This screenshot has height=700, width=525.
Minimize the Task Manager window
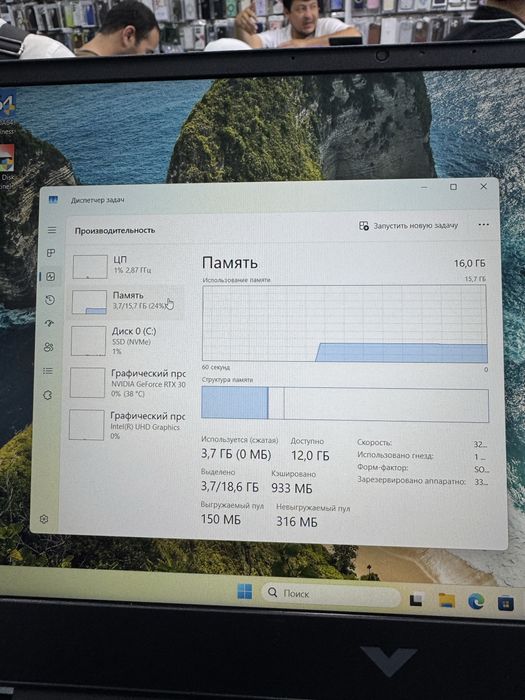point(423,188)
